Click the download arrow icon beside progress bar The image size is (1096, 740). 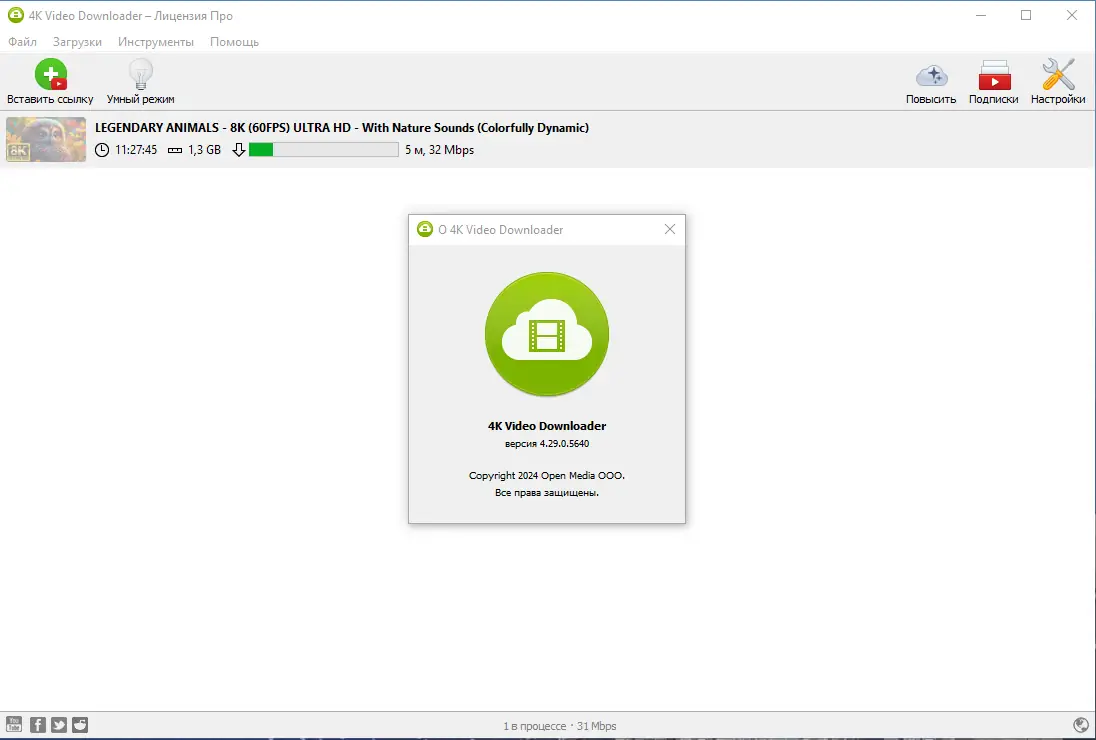pyautogui.click(x=238, y=150)
